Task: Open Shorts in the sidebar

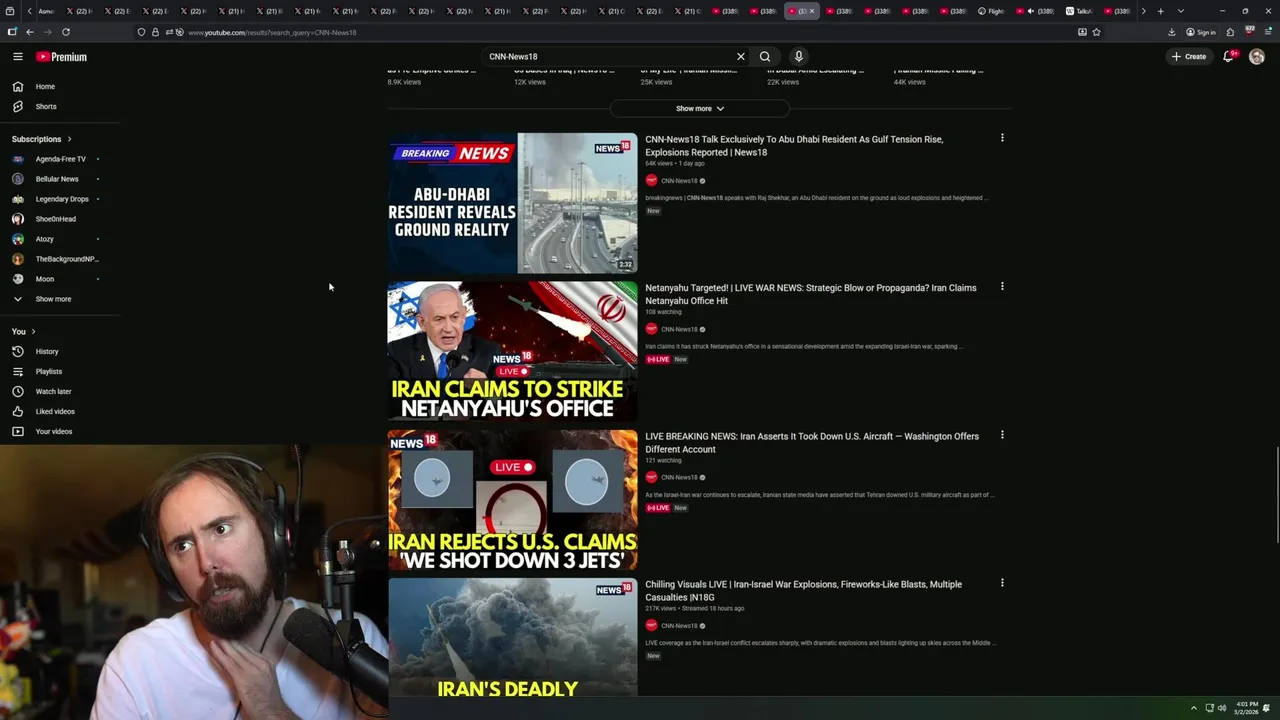Action: [46, 107]
